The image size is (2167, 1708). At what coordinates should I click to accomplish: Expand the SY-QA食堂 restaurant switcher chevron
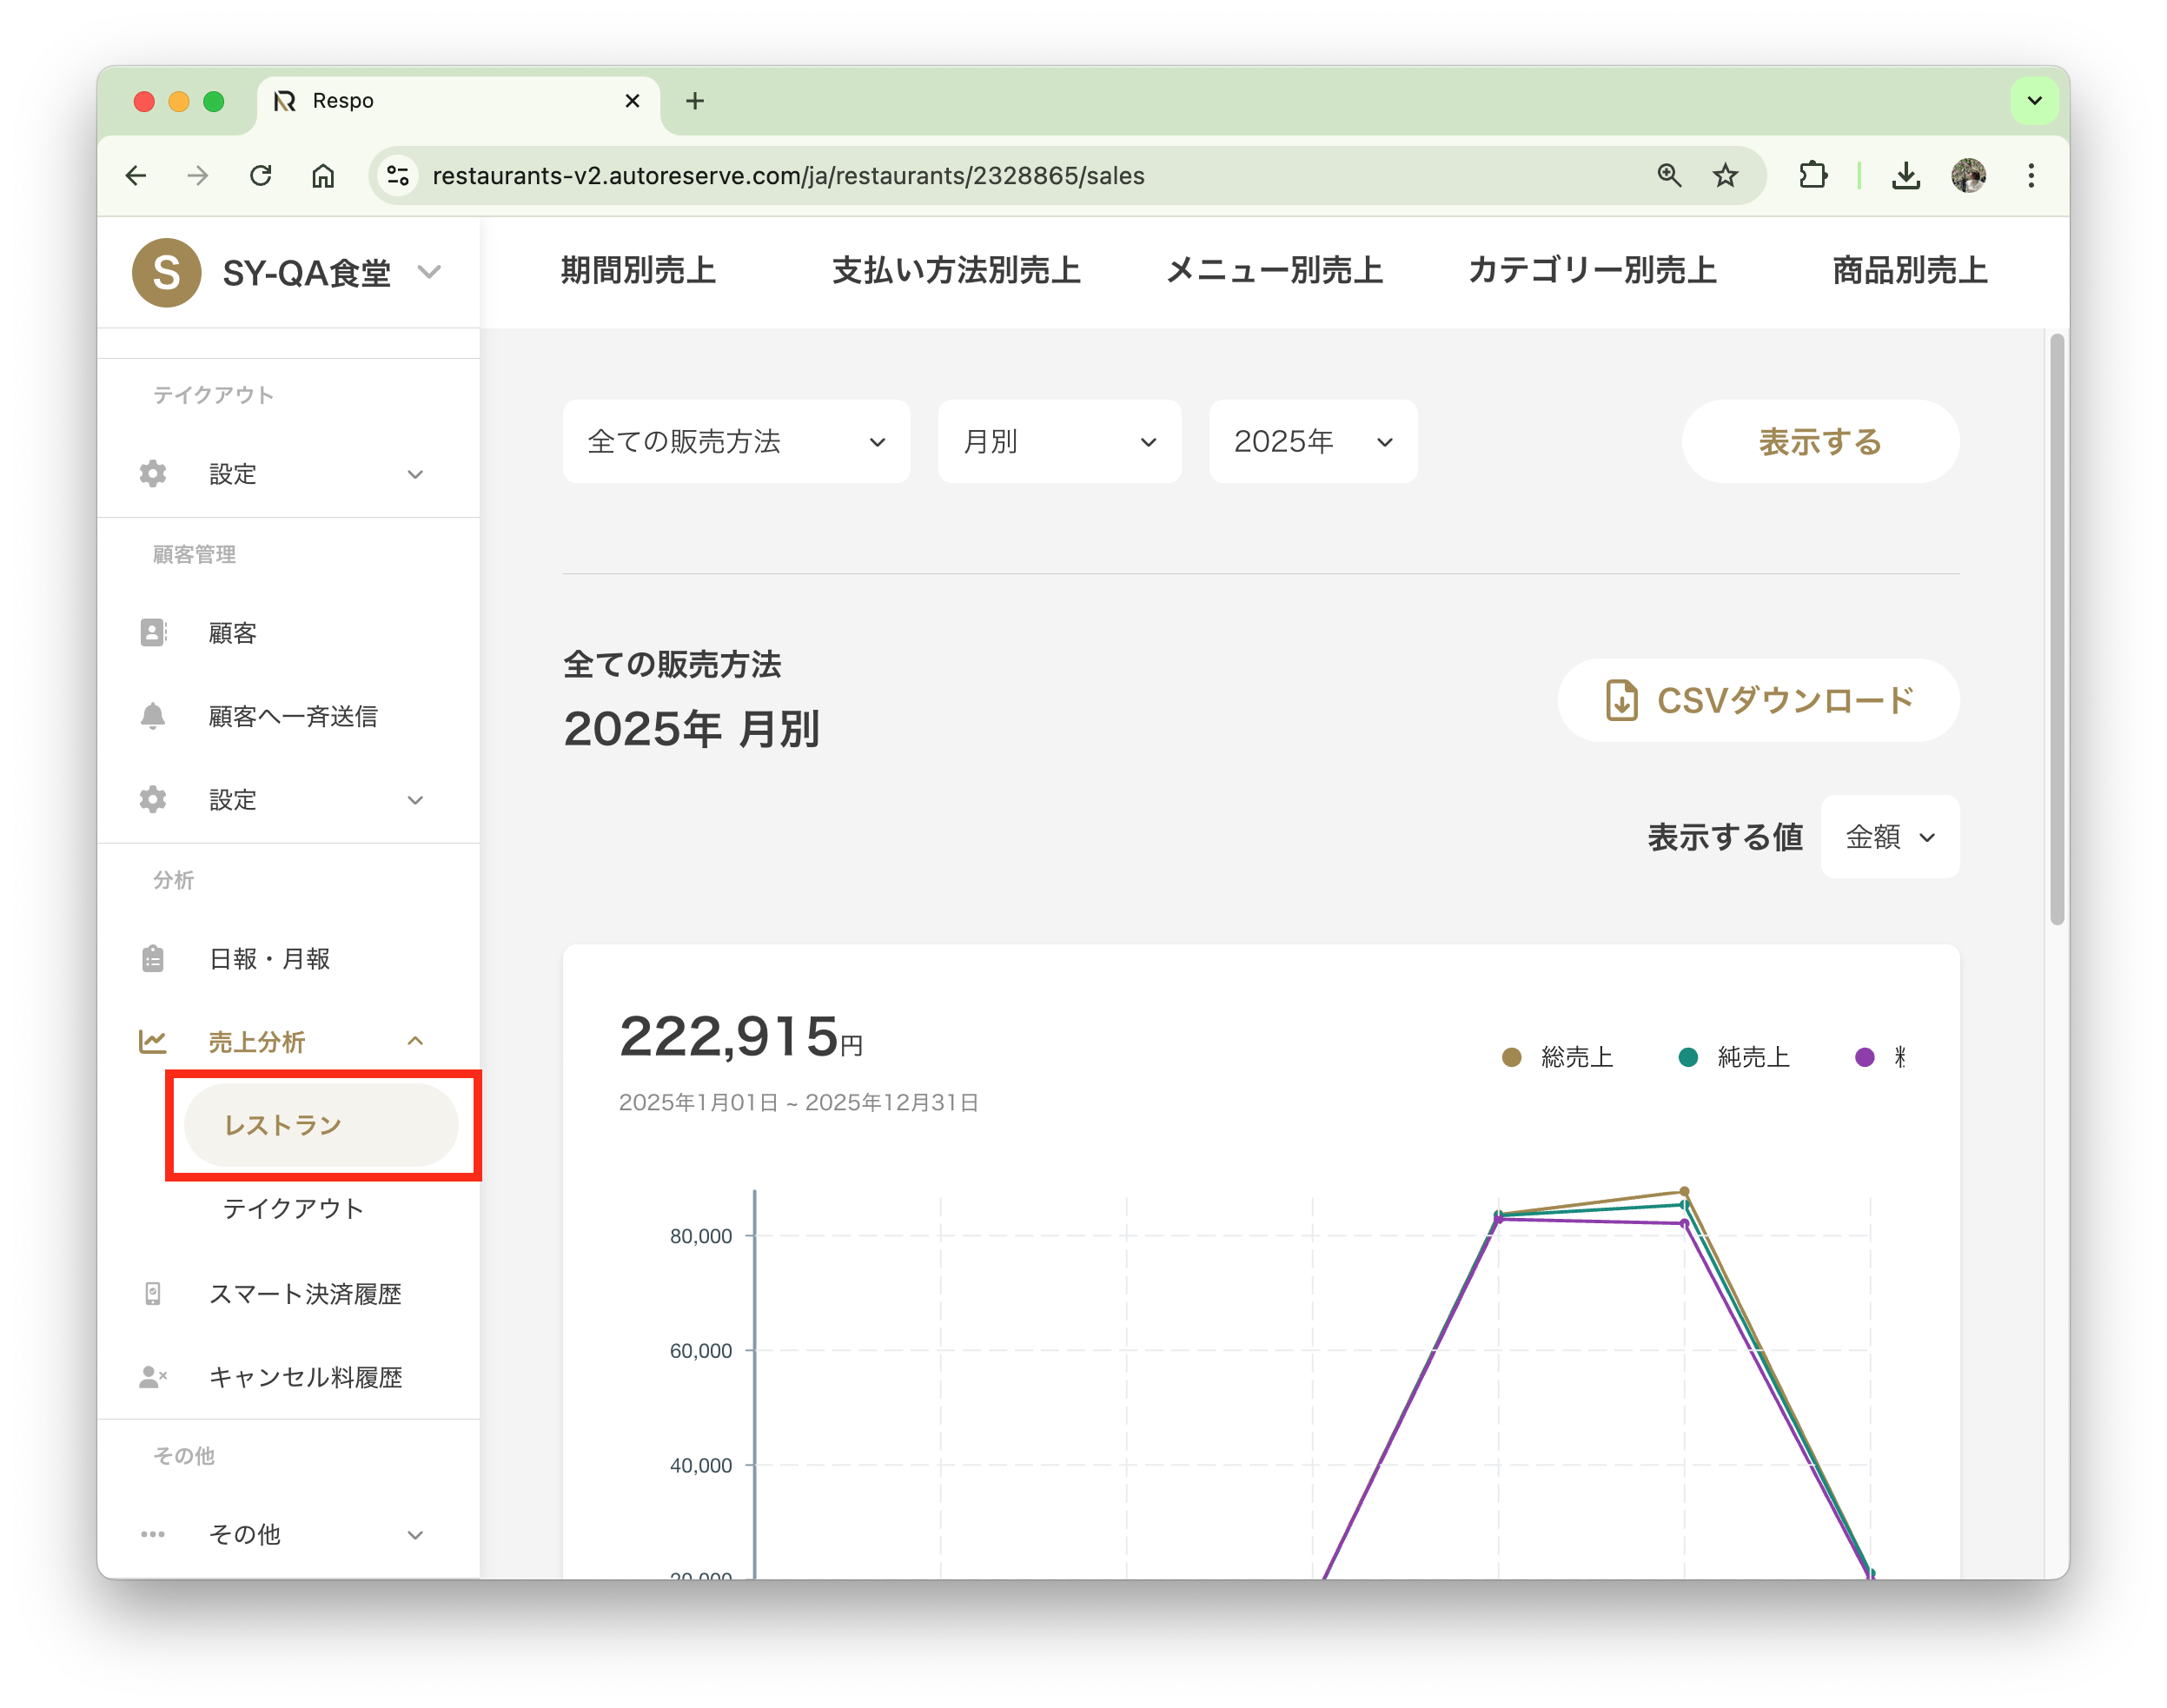[x=429, y=272]
